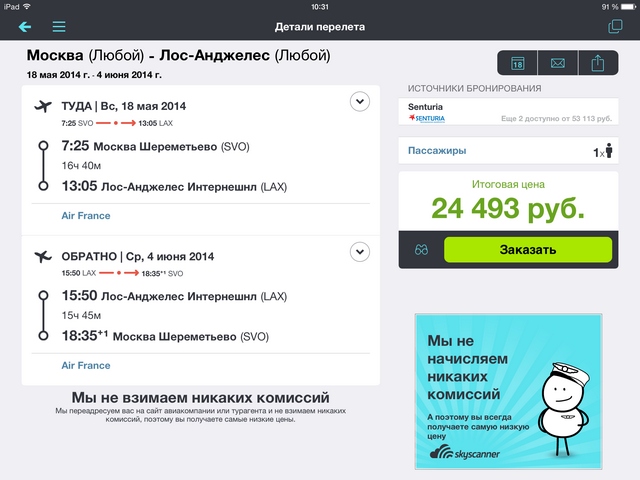The width and height of the screenshot is (640, 480).
Task: Send flight details by email icon
Action: (x=558, y=63)
